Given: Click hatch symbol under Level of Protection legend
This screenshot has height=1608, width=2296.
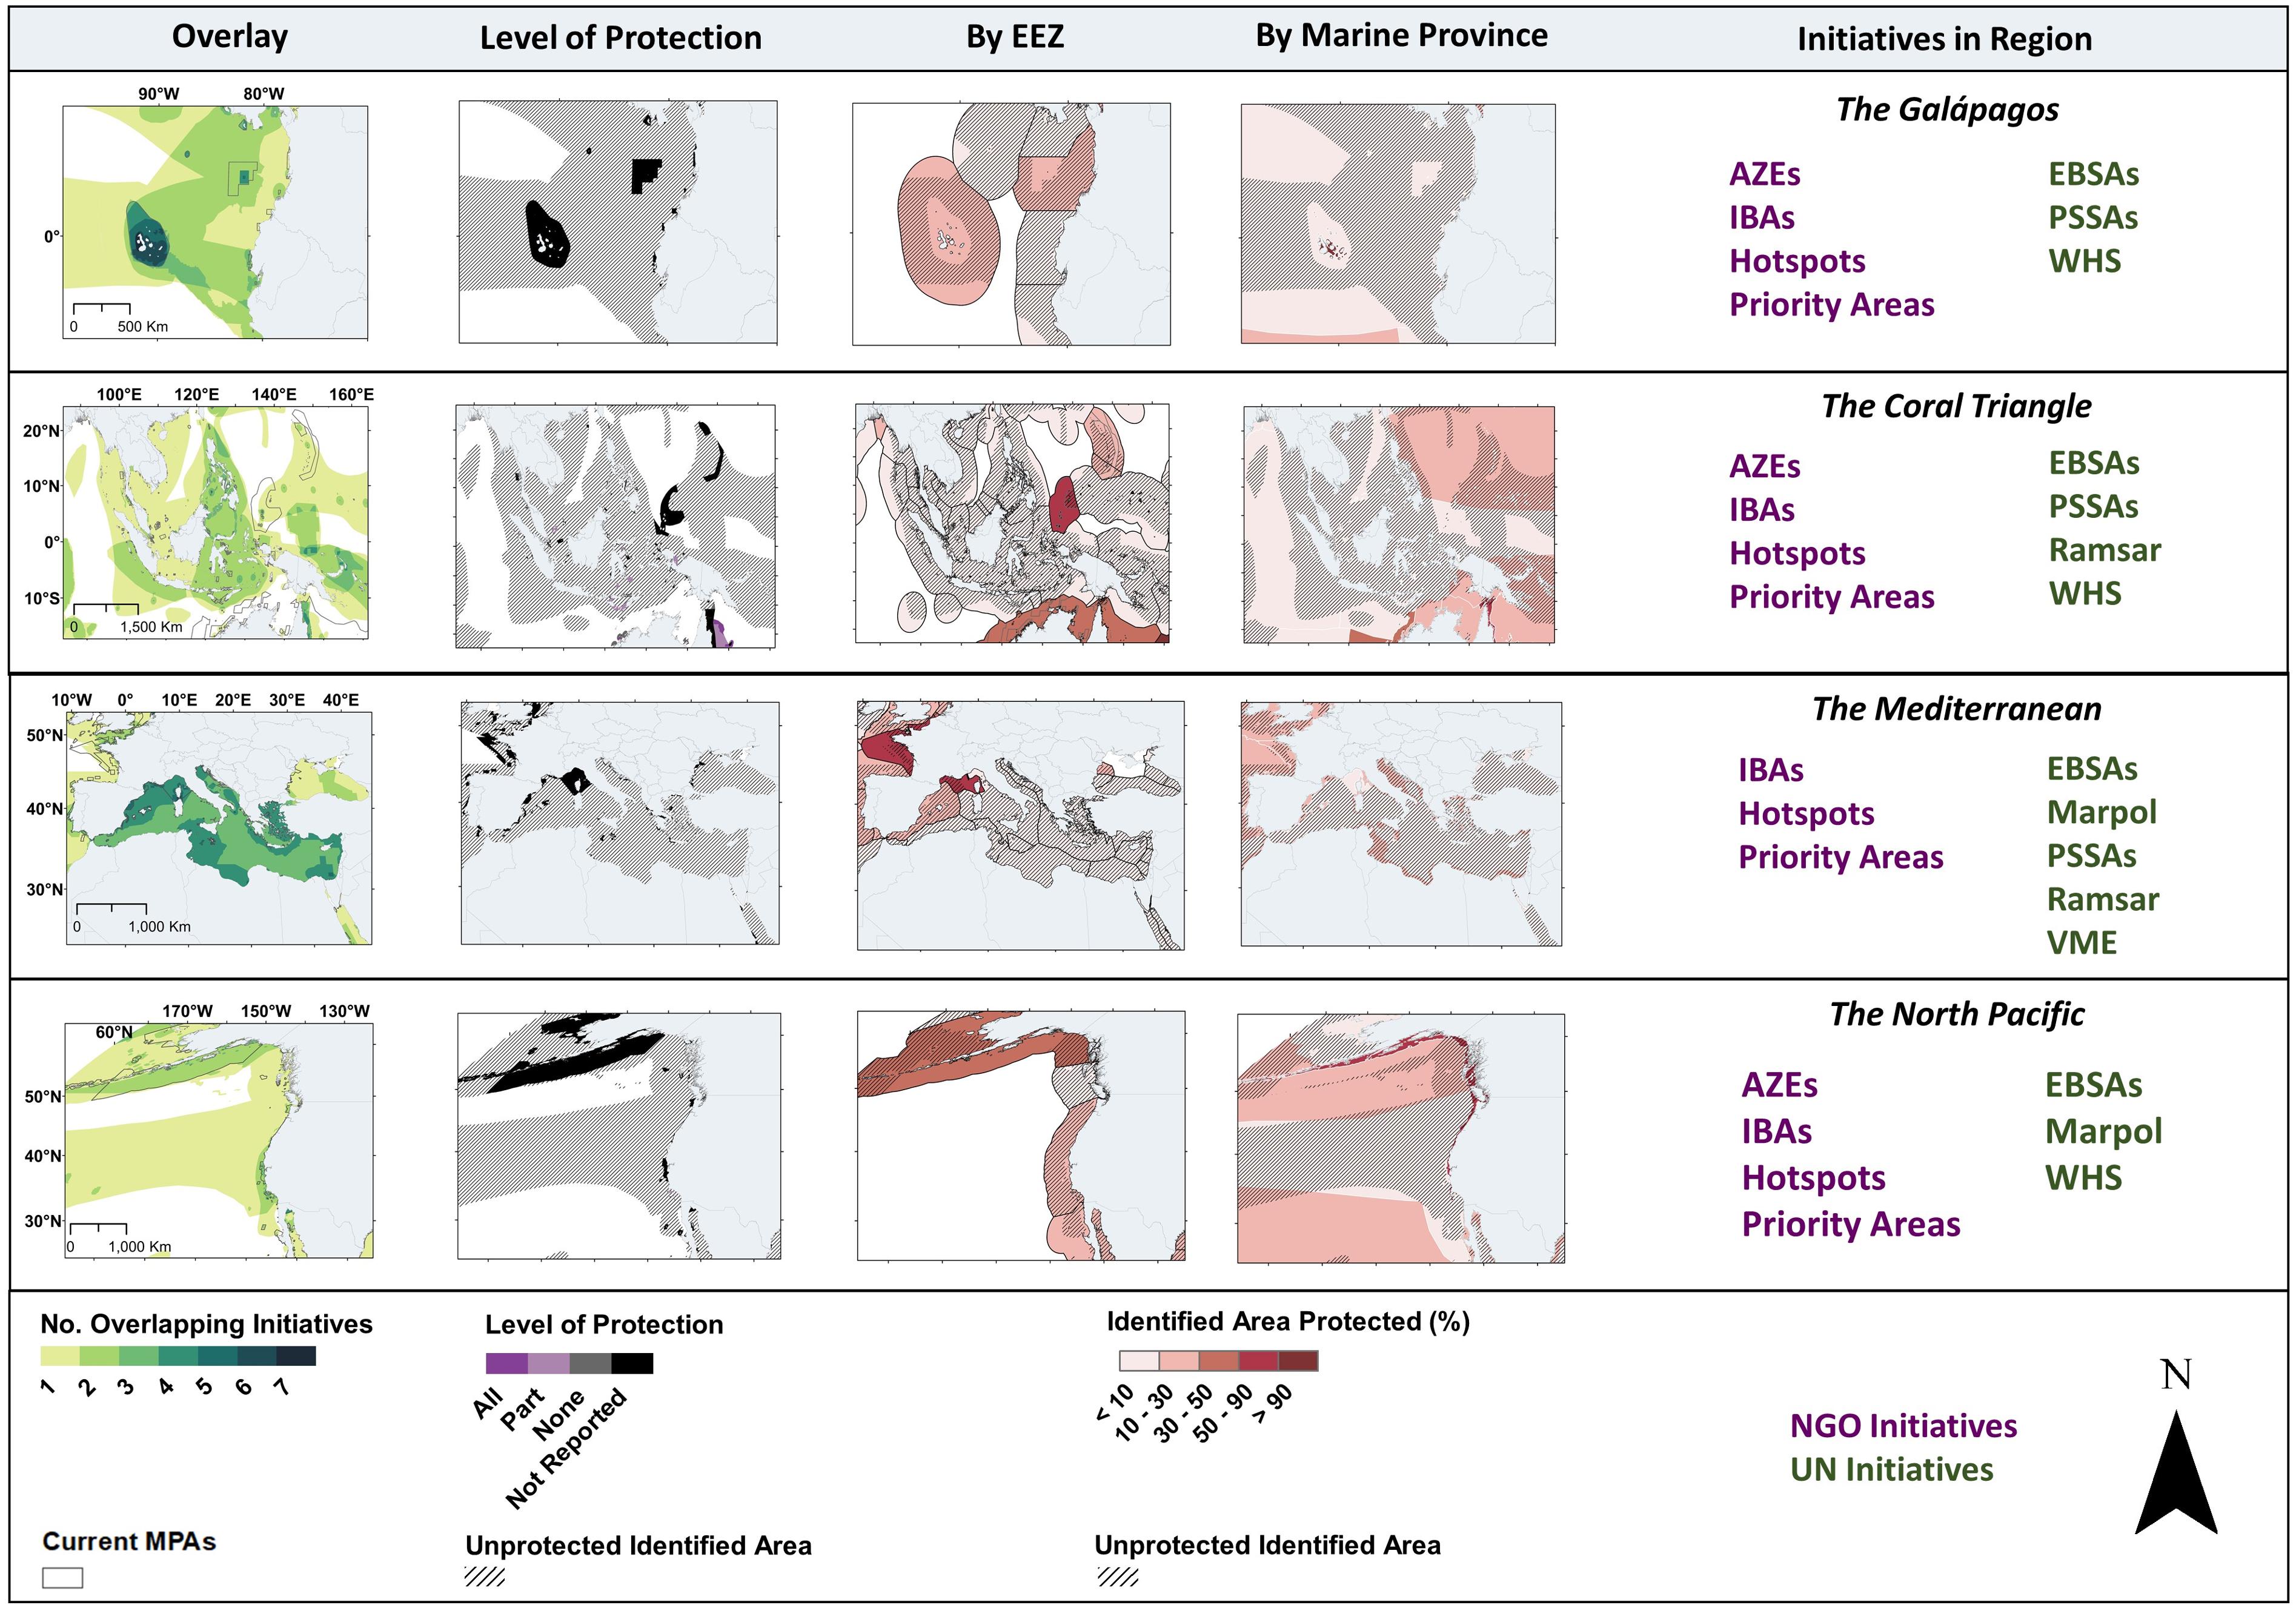Looking at the screenshot, I should pyautogui.click(x=484, y=1576).
